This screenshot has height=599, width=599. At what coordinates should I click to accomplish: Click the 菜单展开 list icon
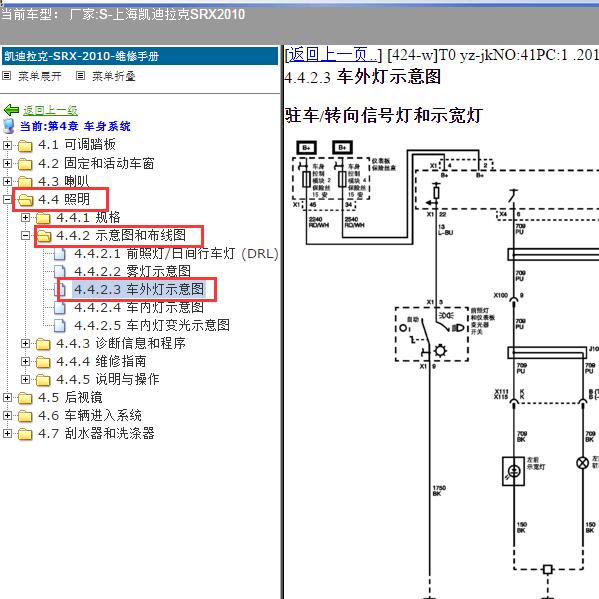(6, 76)
